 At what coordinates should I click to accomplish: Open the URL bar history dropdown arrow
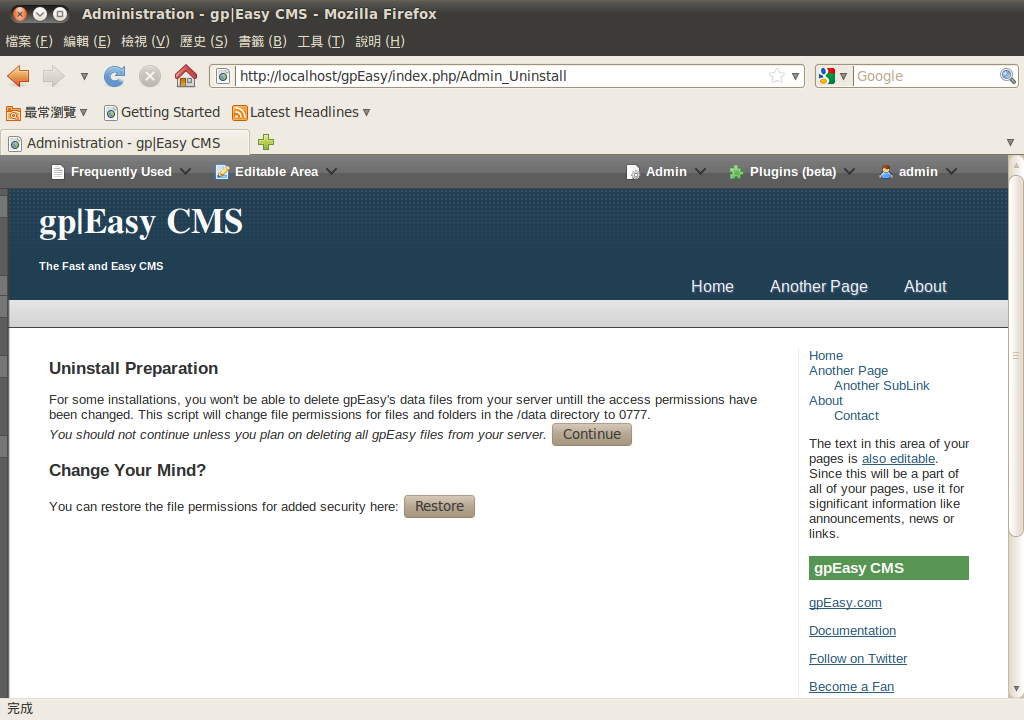(x=795, y=76)
